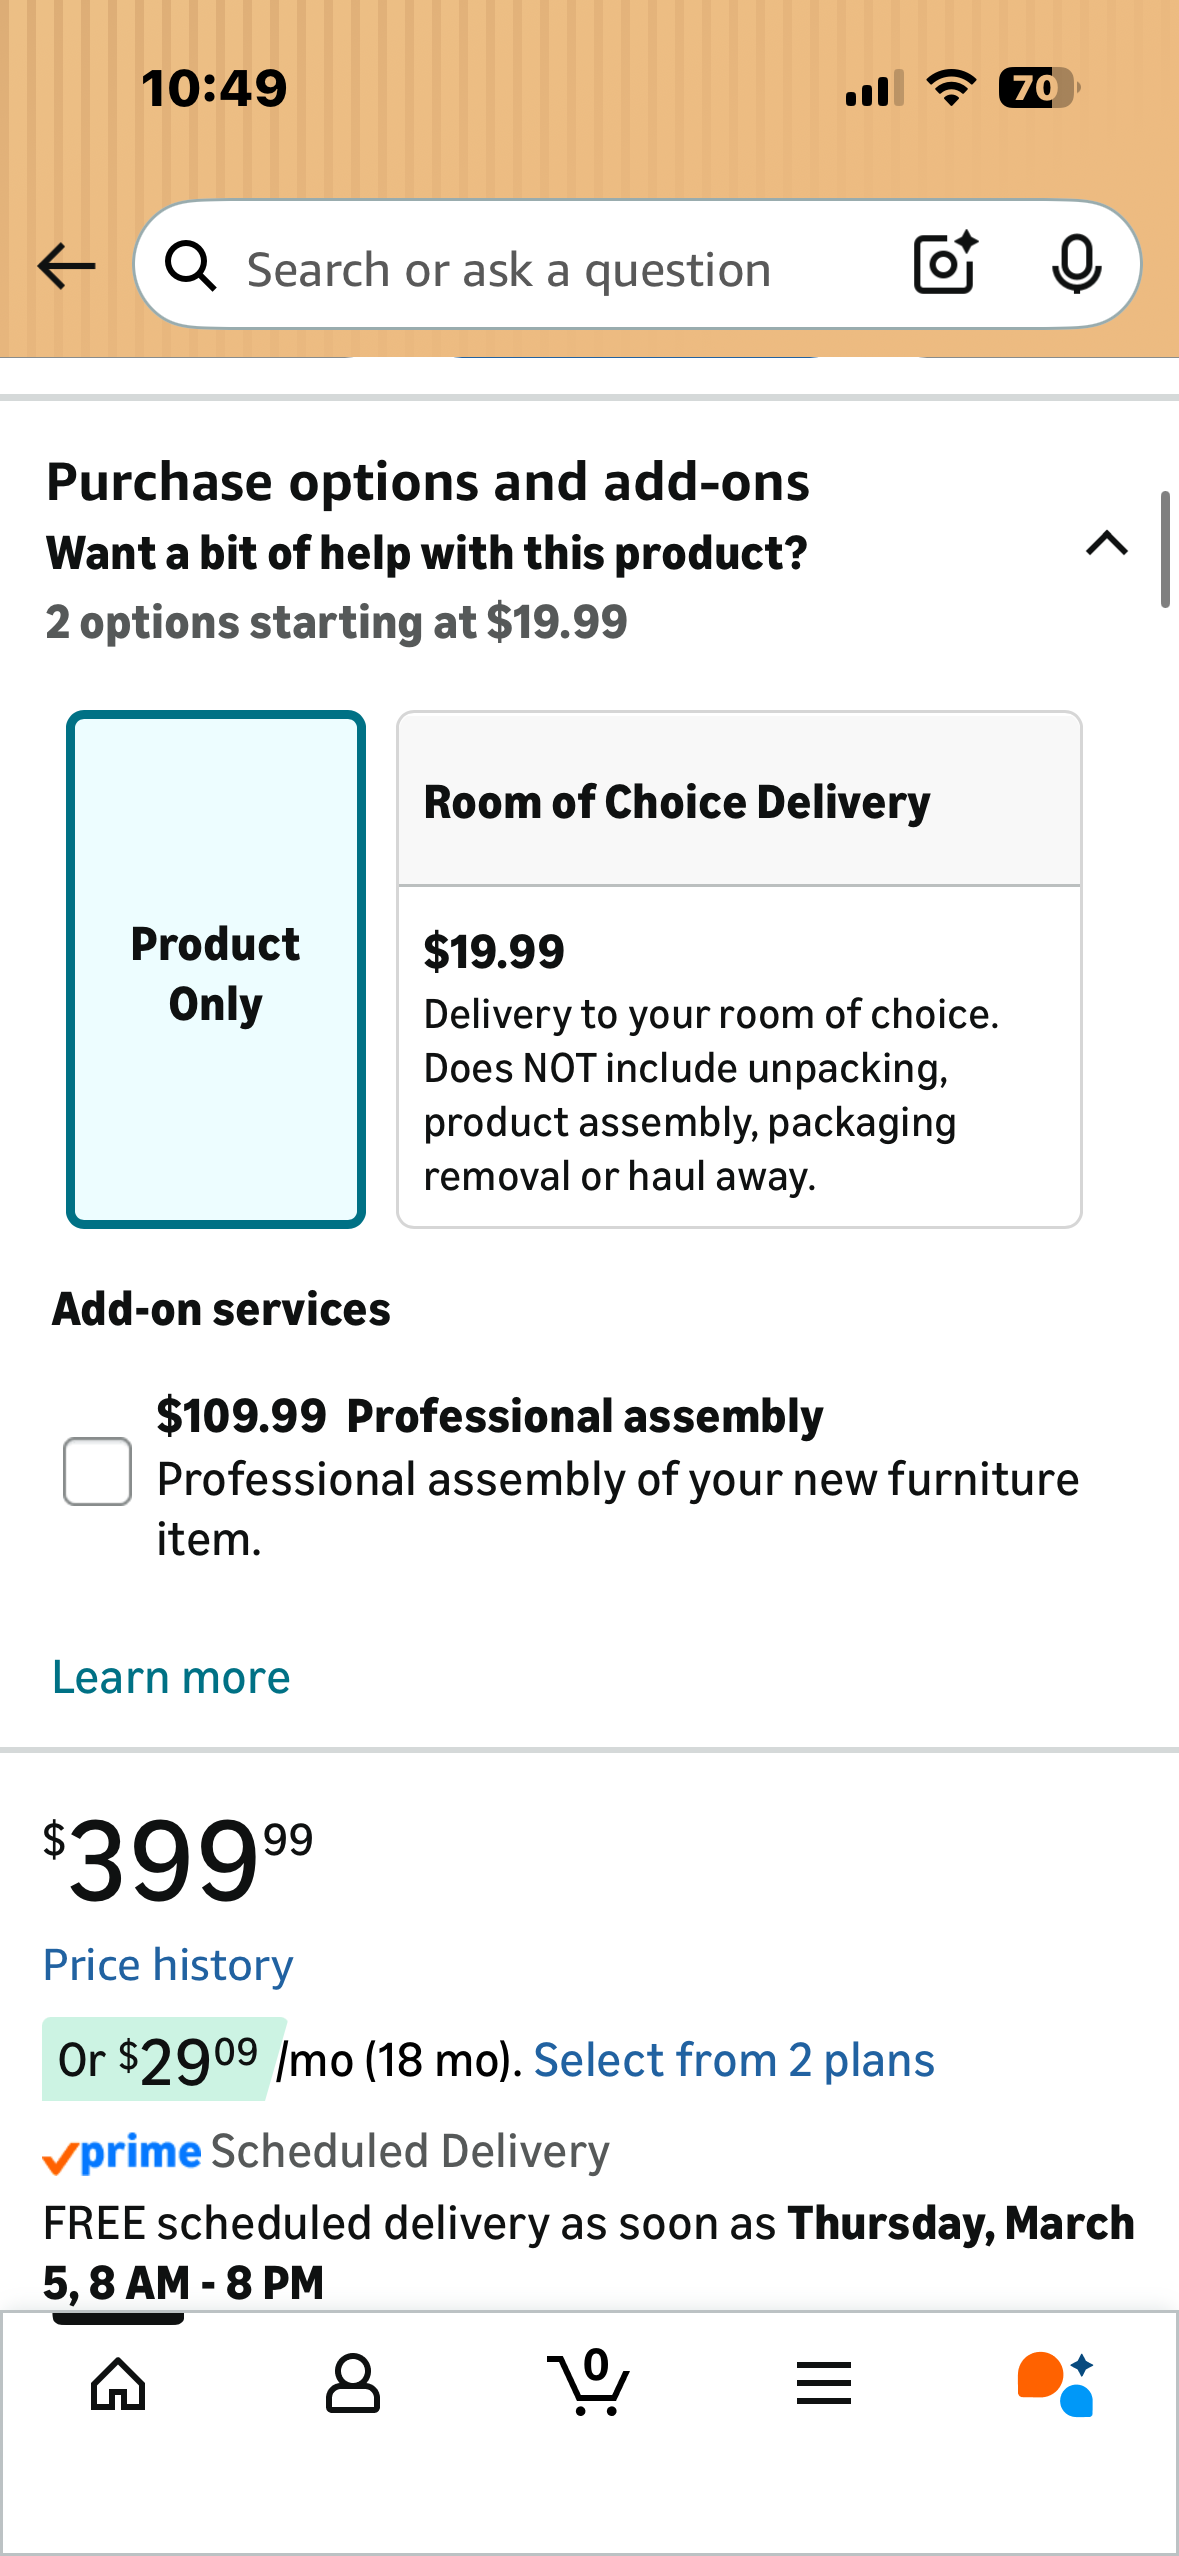Viewport: 1179px width, 2556px height.
Task: Open camera lens visual search
Action: point(944,264)
